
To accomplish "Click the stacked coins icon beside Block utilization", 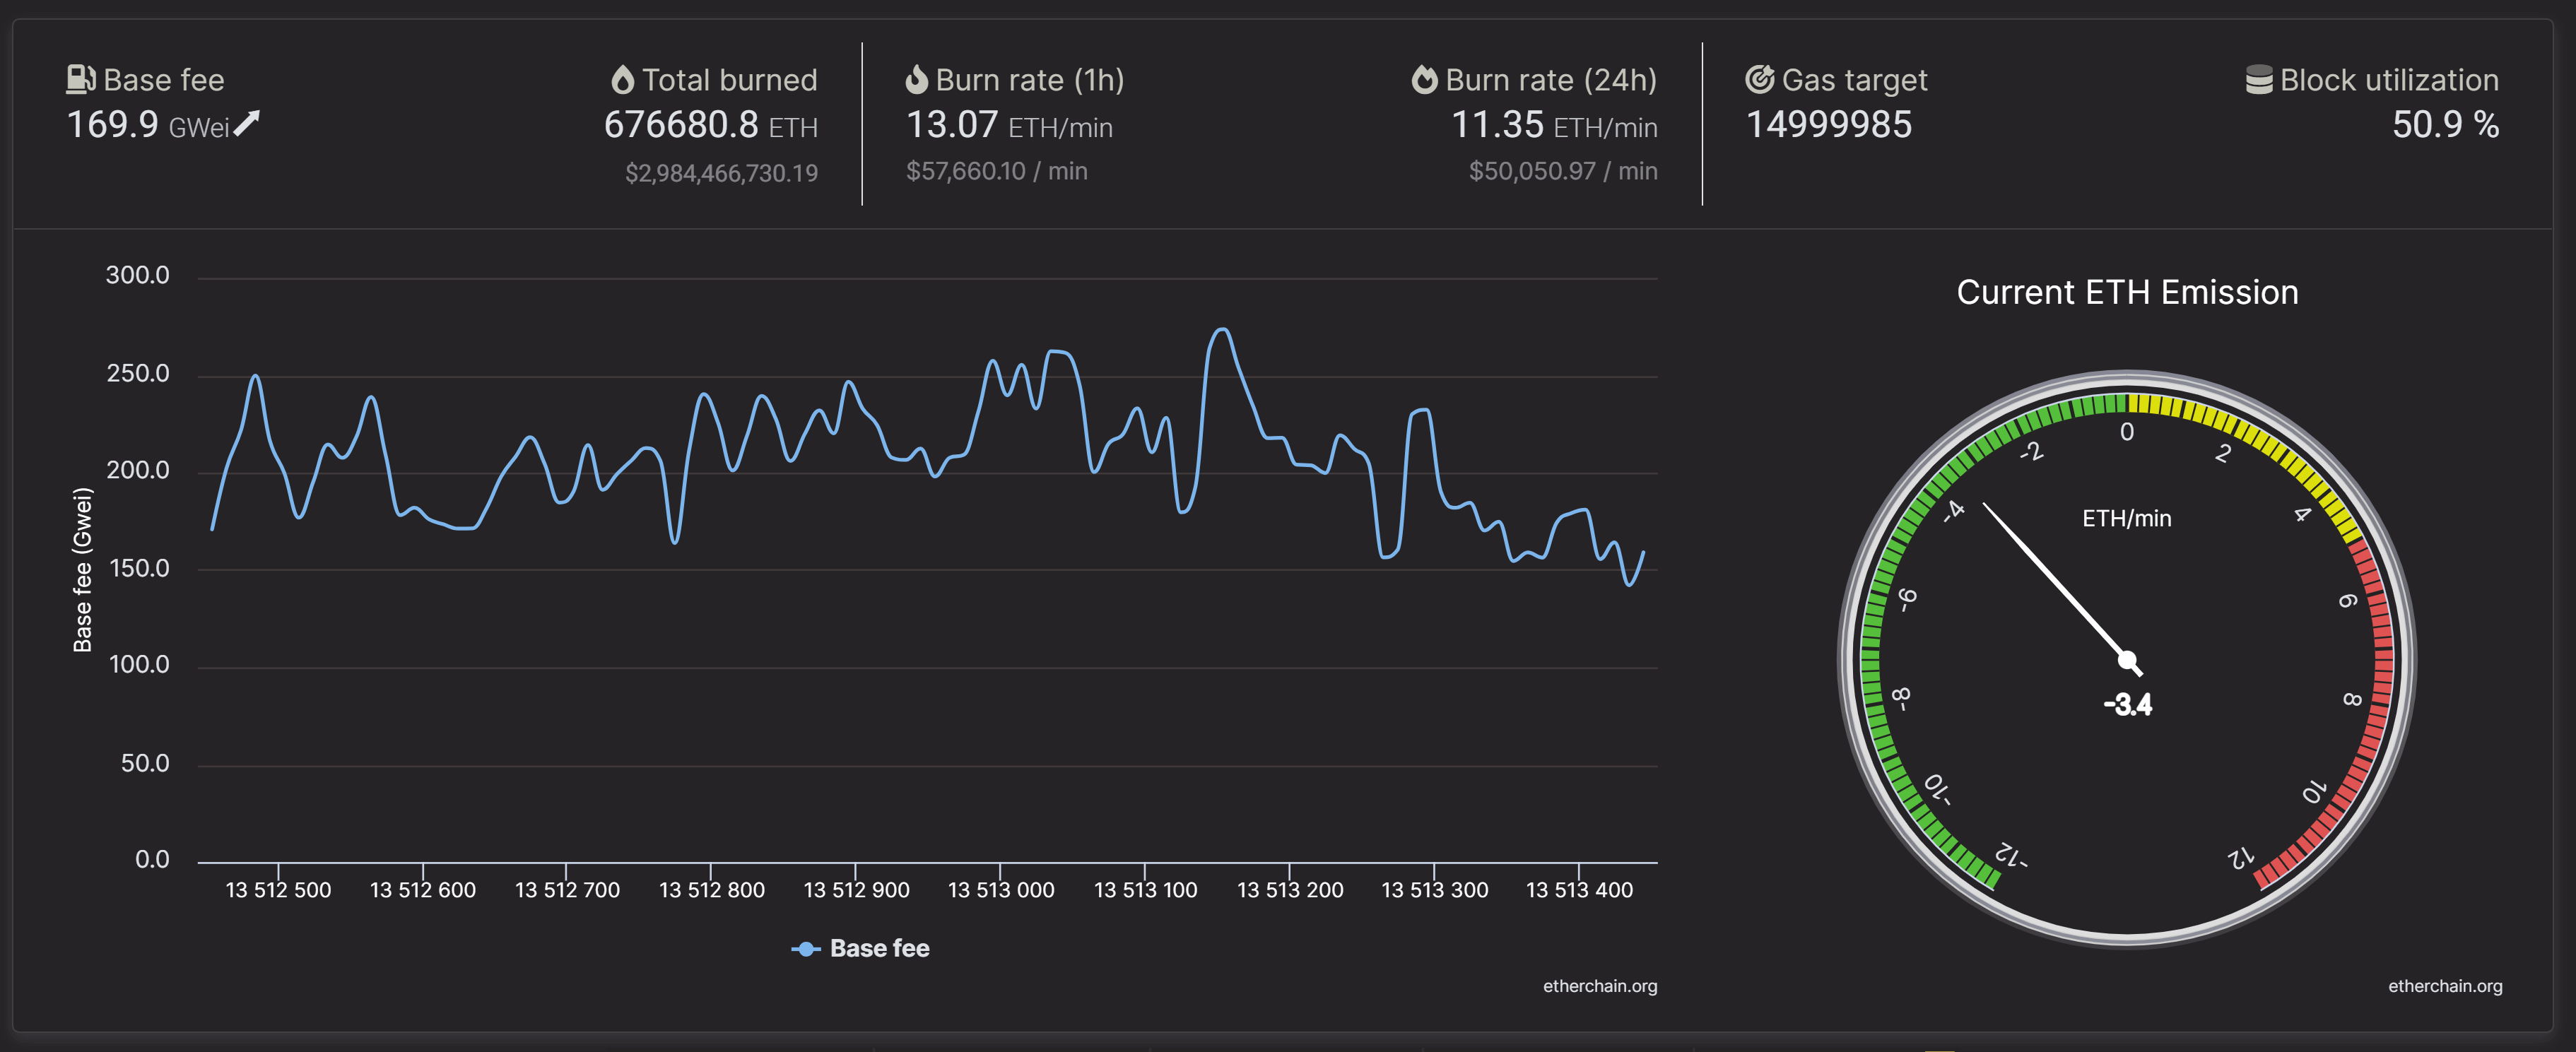I will [2259, 80].
